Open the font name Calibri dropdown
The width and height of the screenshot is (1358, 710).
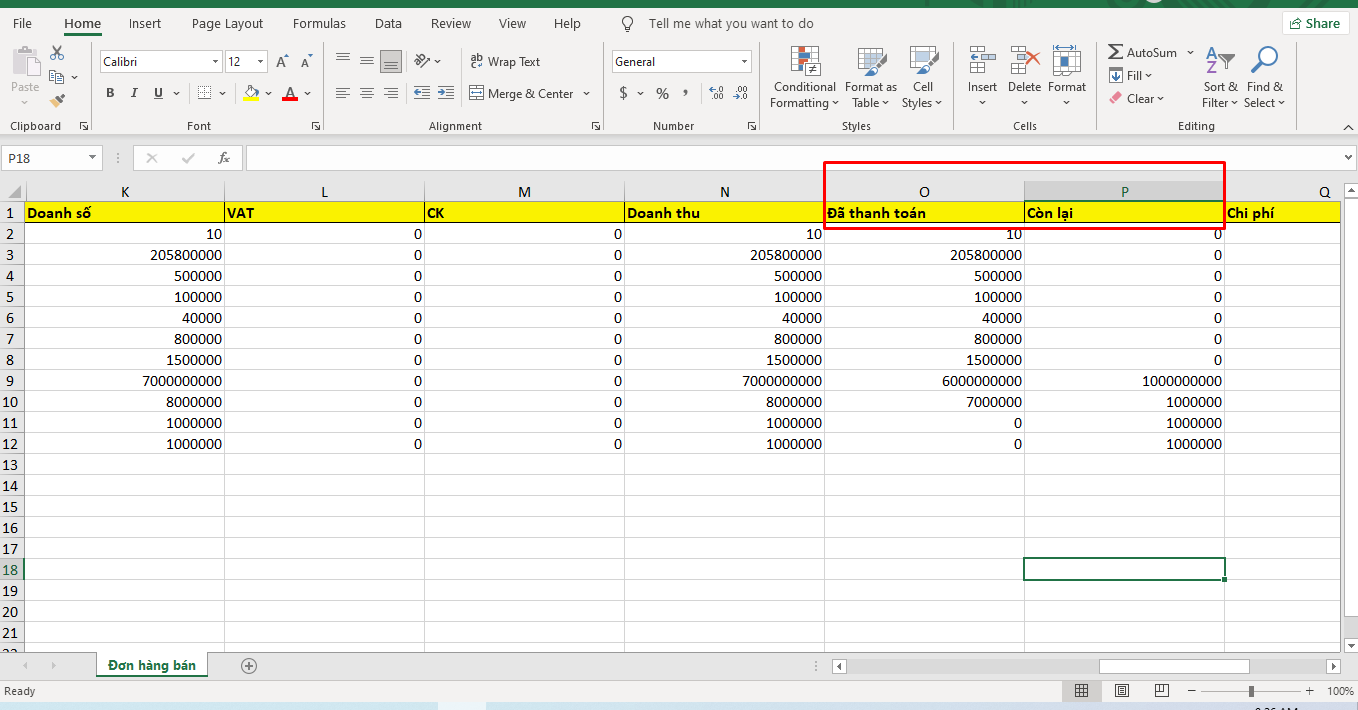[x=215, y=62]
